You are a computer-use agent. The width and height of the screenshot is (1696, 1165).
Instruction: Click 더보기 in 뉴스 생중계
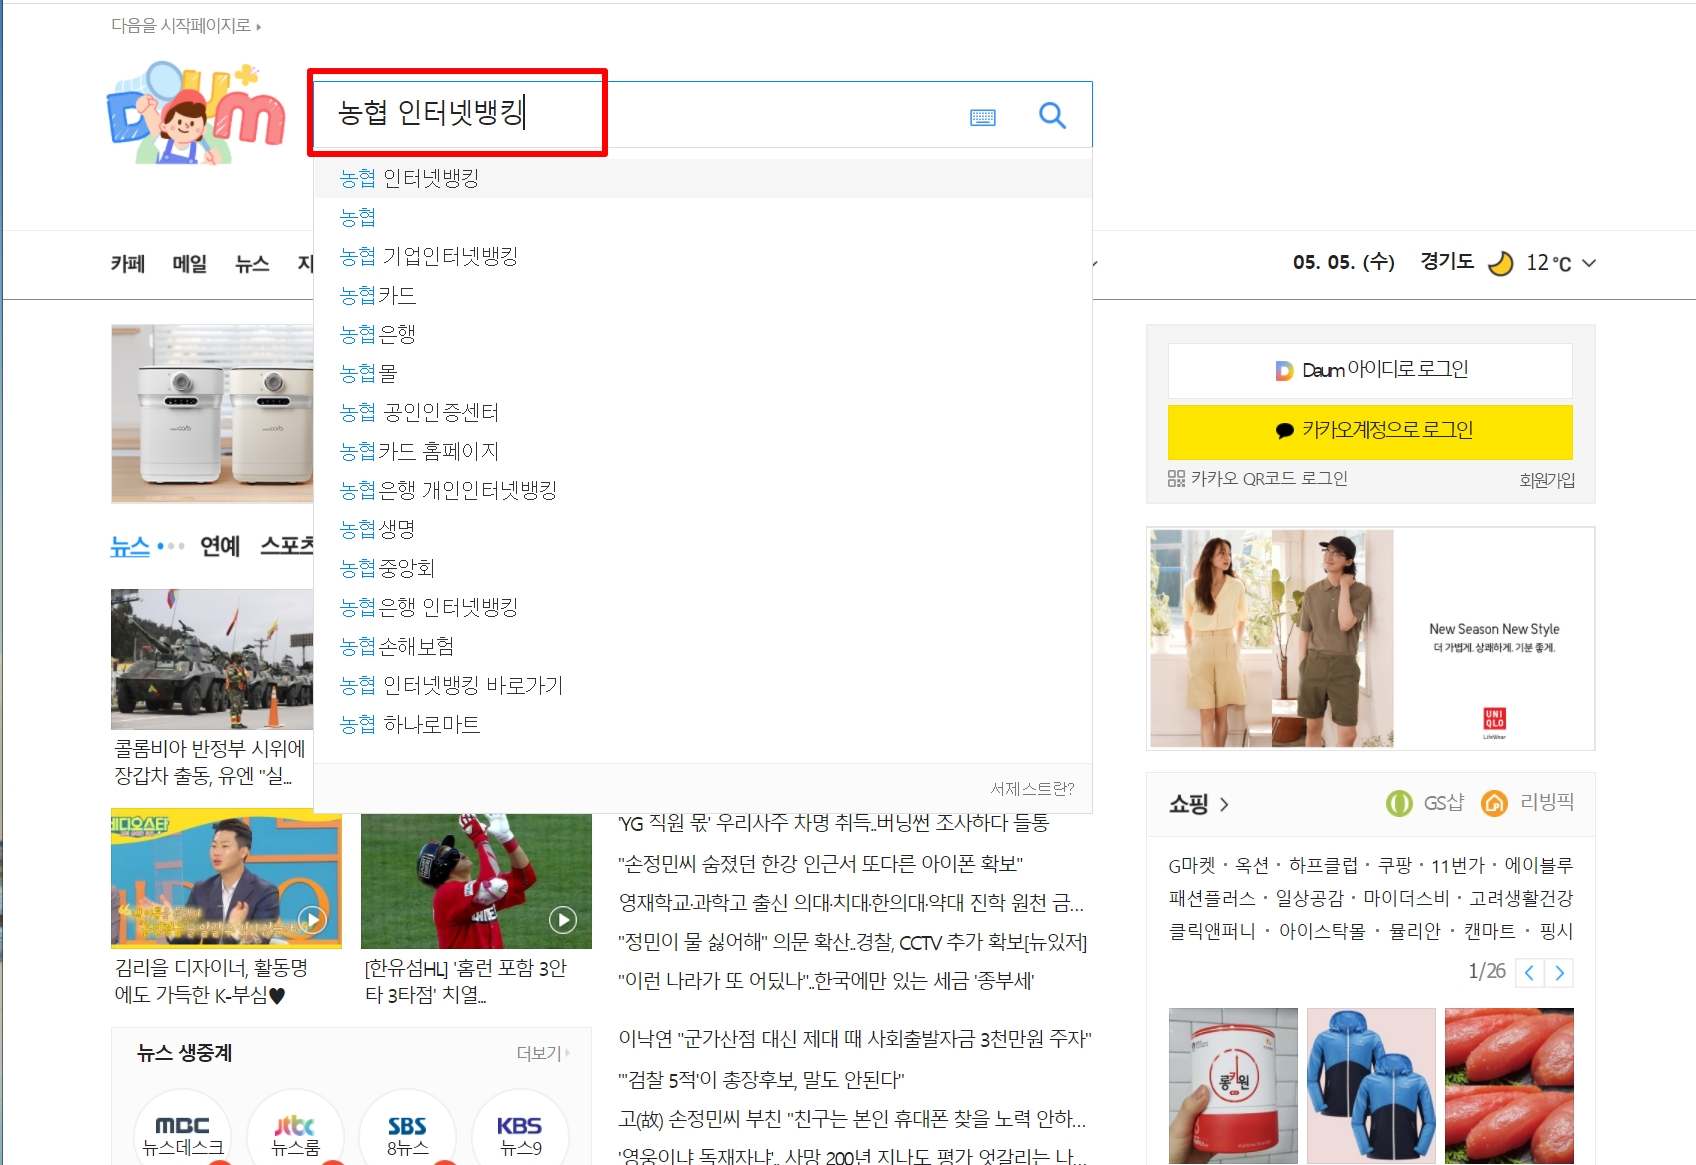[x=543, y=1053]
